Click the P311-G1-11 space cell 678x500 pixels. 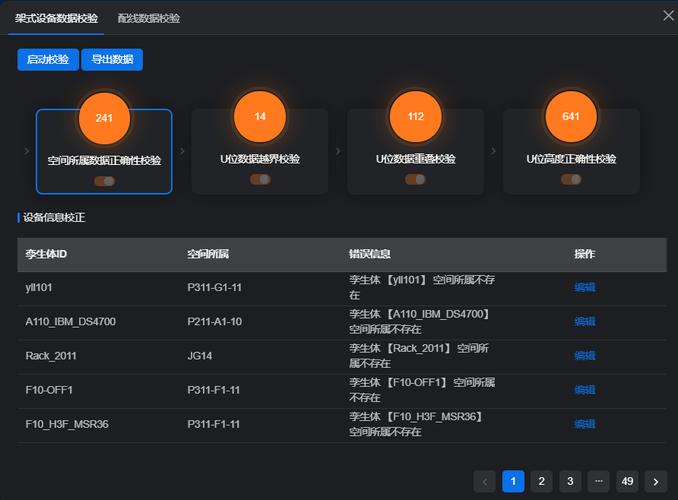pos(214,287)
